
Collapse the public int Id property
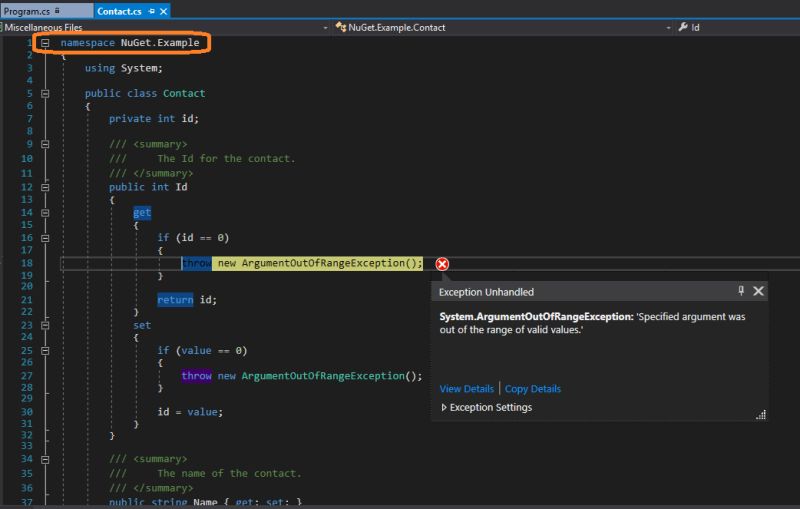pyautogui.click(x=45, y=188)
